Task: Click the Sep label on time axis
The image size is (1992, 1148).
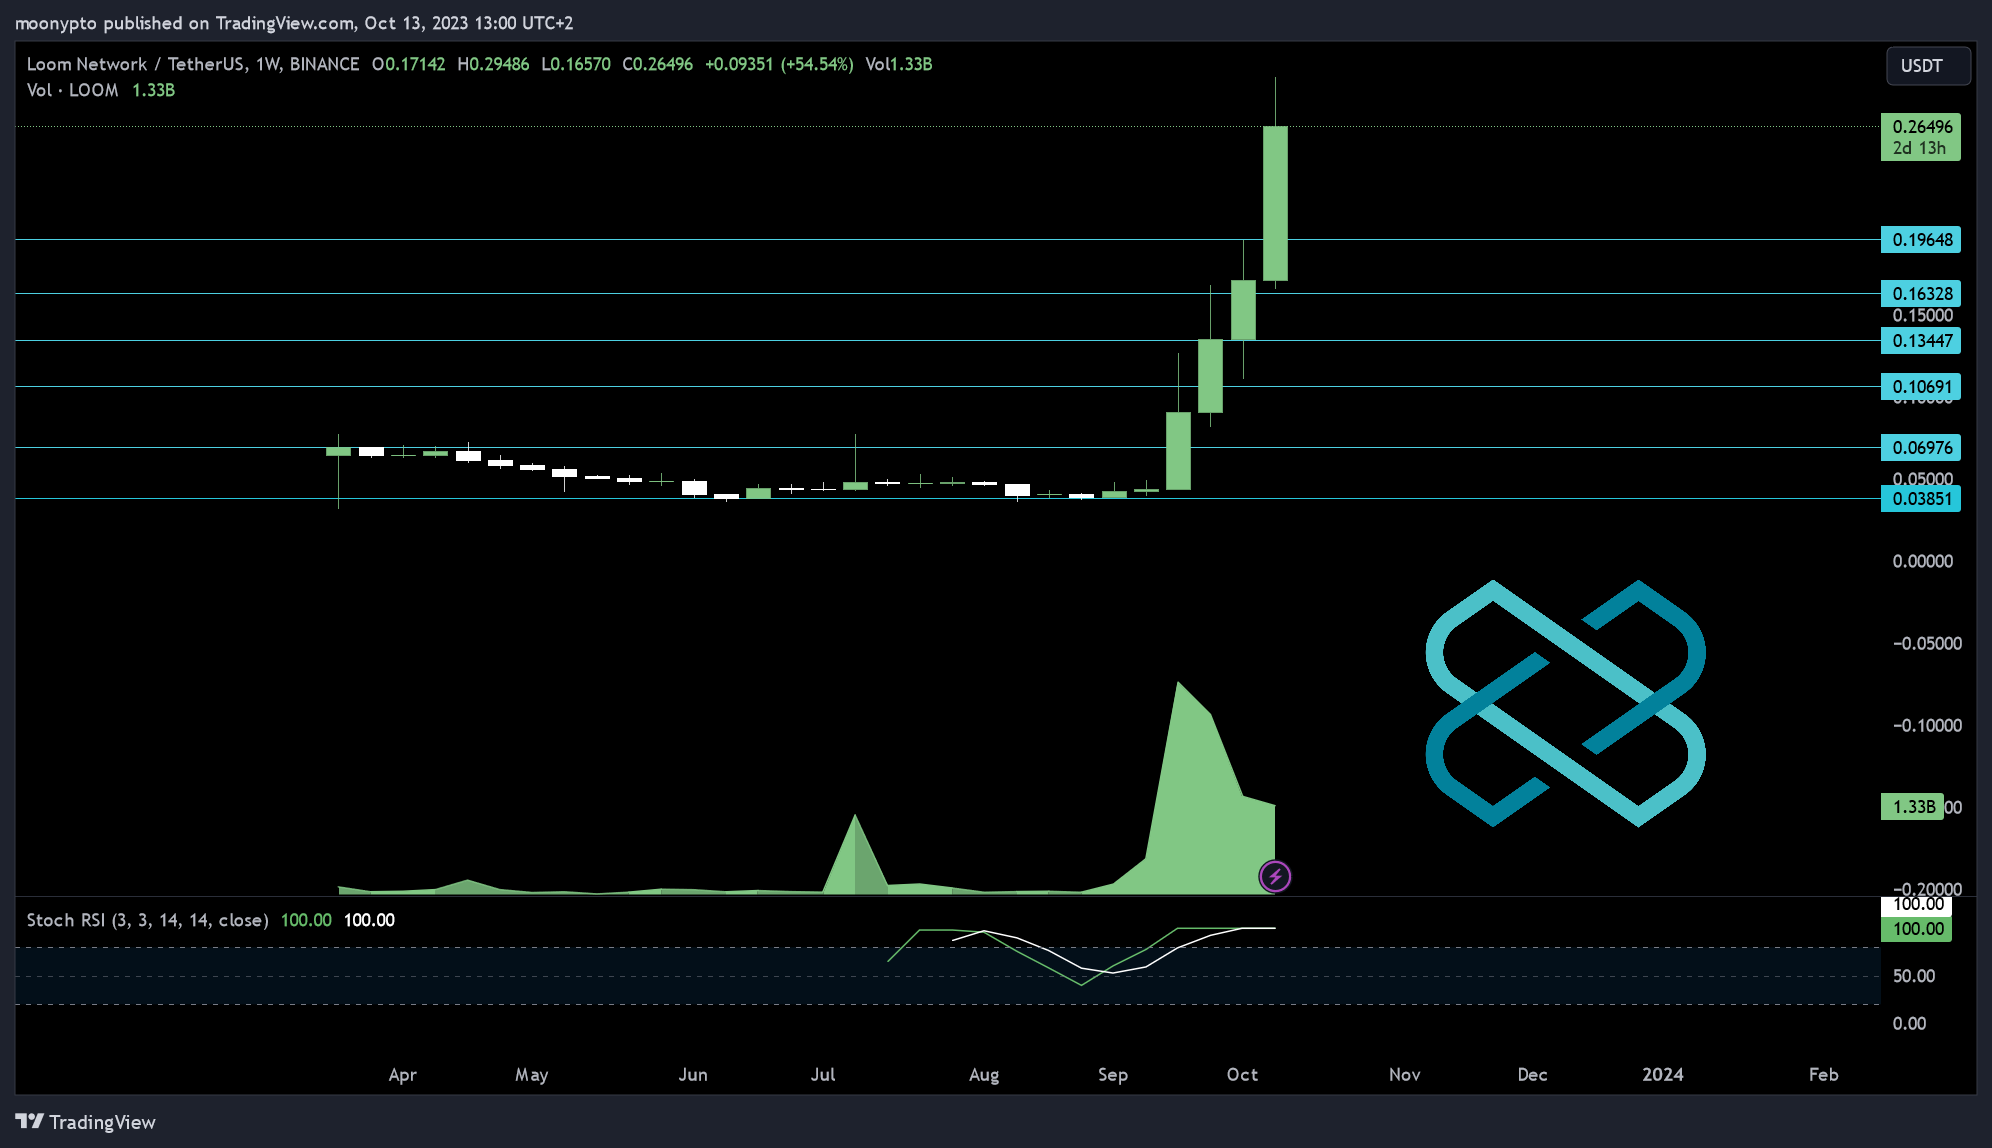Action: (1113, 1075)
